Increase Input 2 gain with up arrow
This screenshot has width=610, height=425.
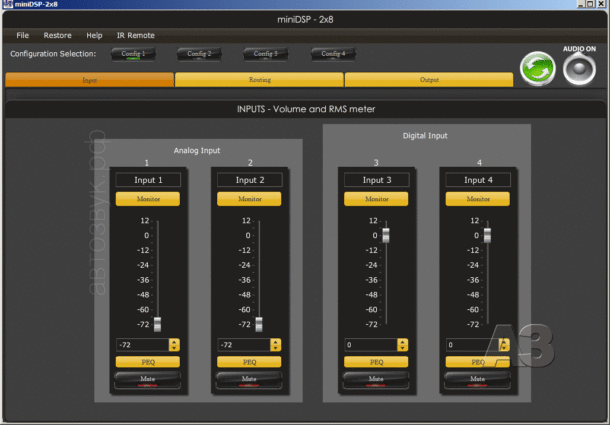click(x=276, y=342)
